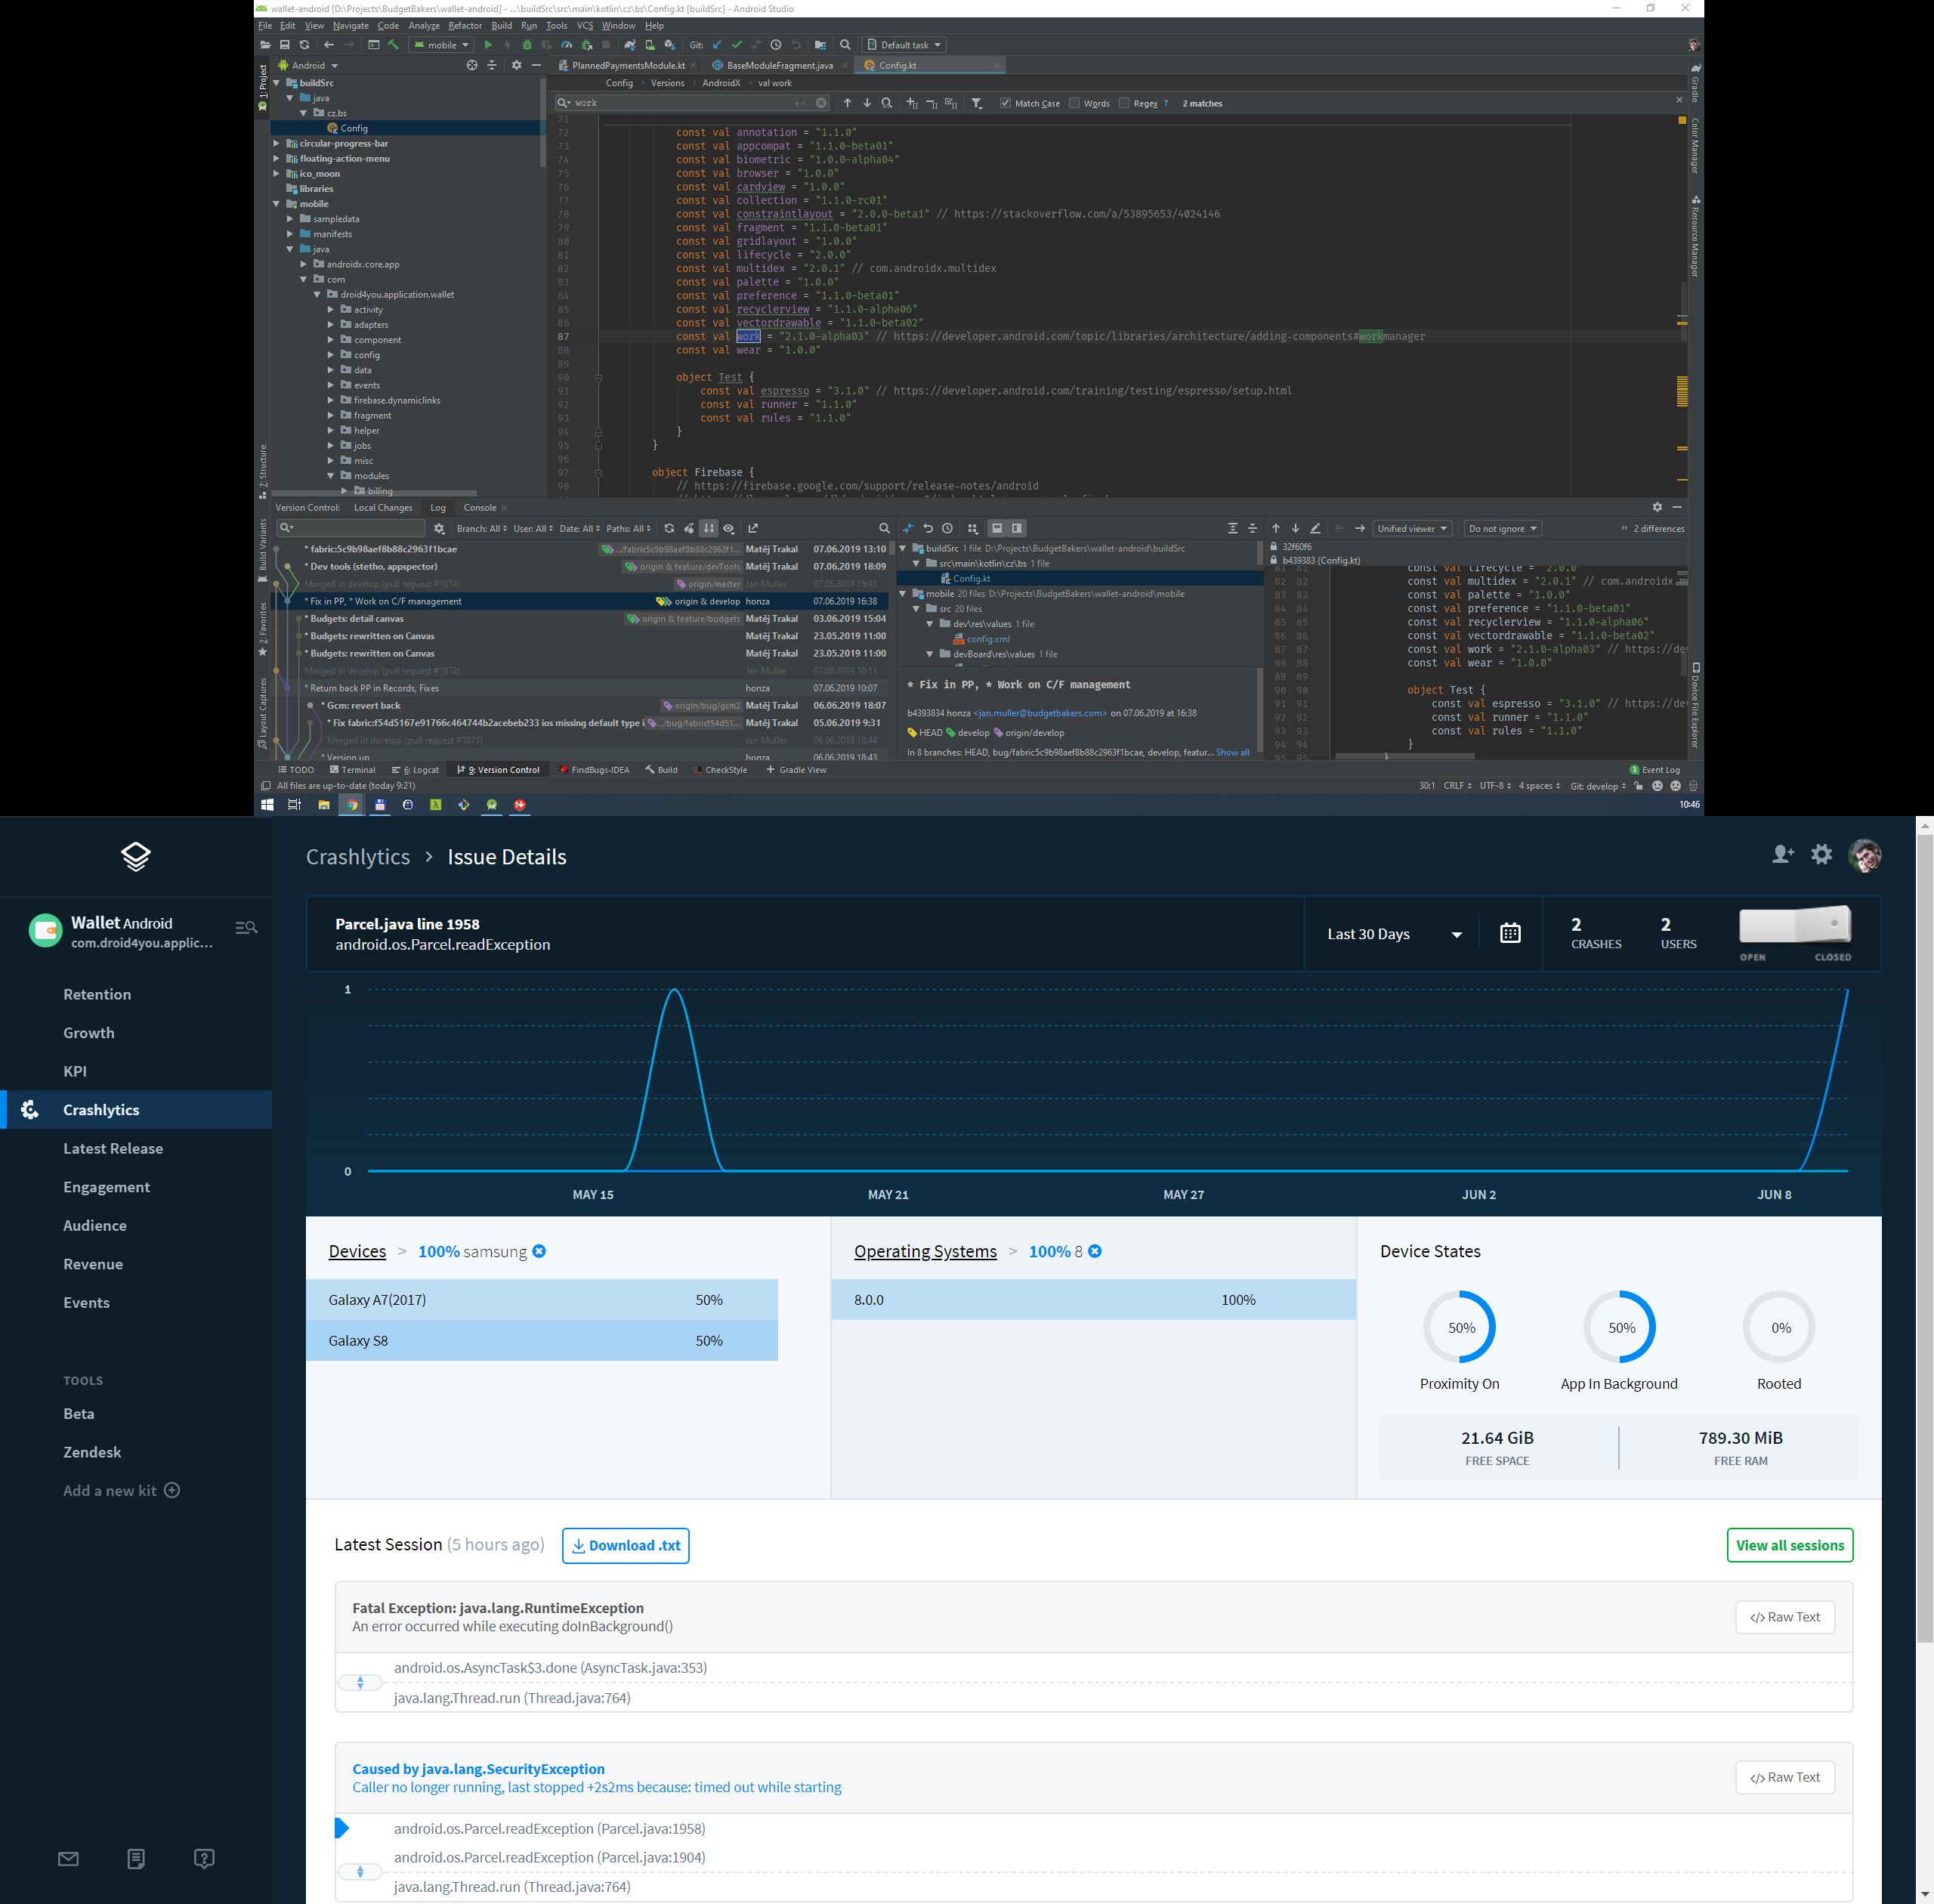Select Latest Release in sidebar
1934x1904 pixels.
113,1148
